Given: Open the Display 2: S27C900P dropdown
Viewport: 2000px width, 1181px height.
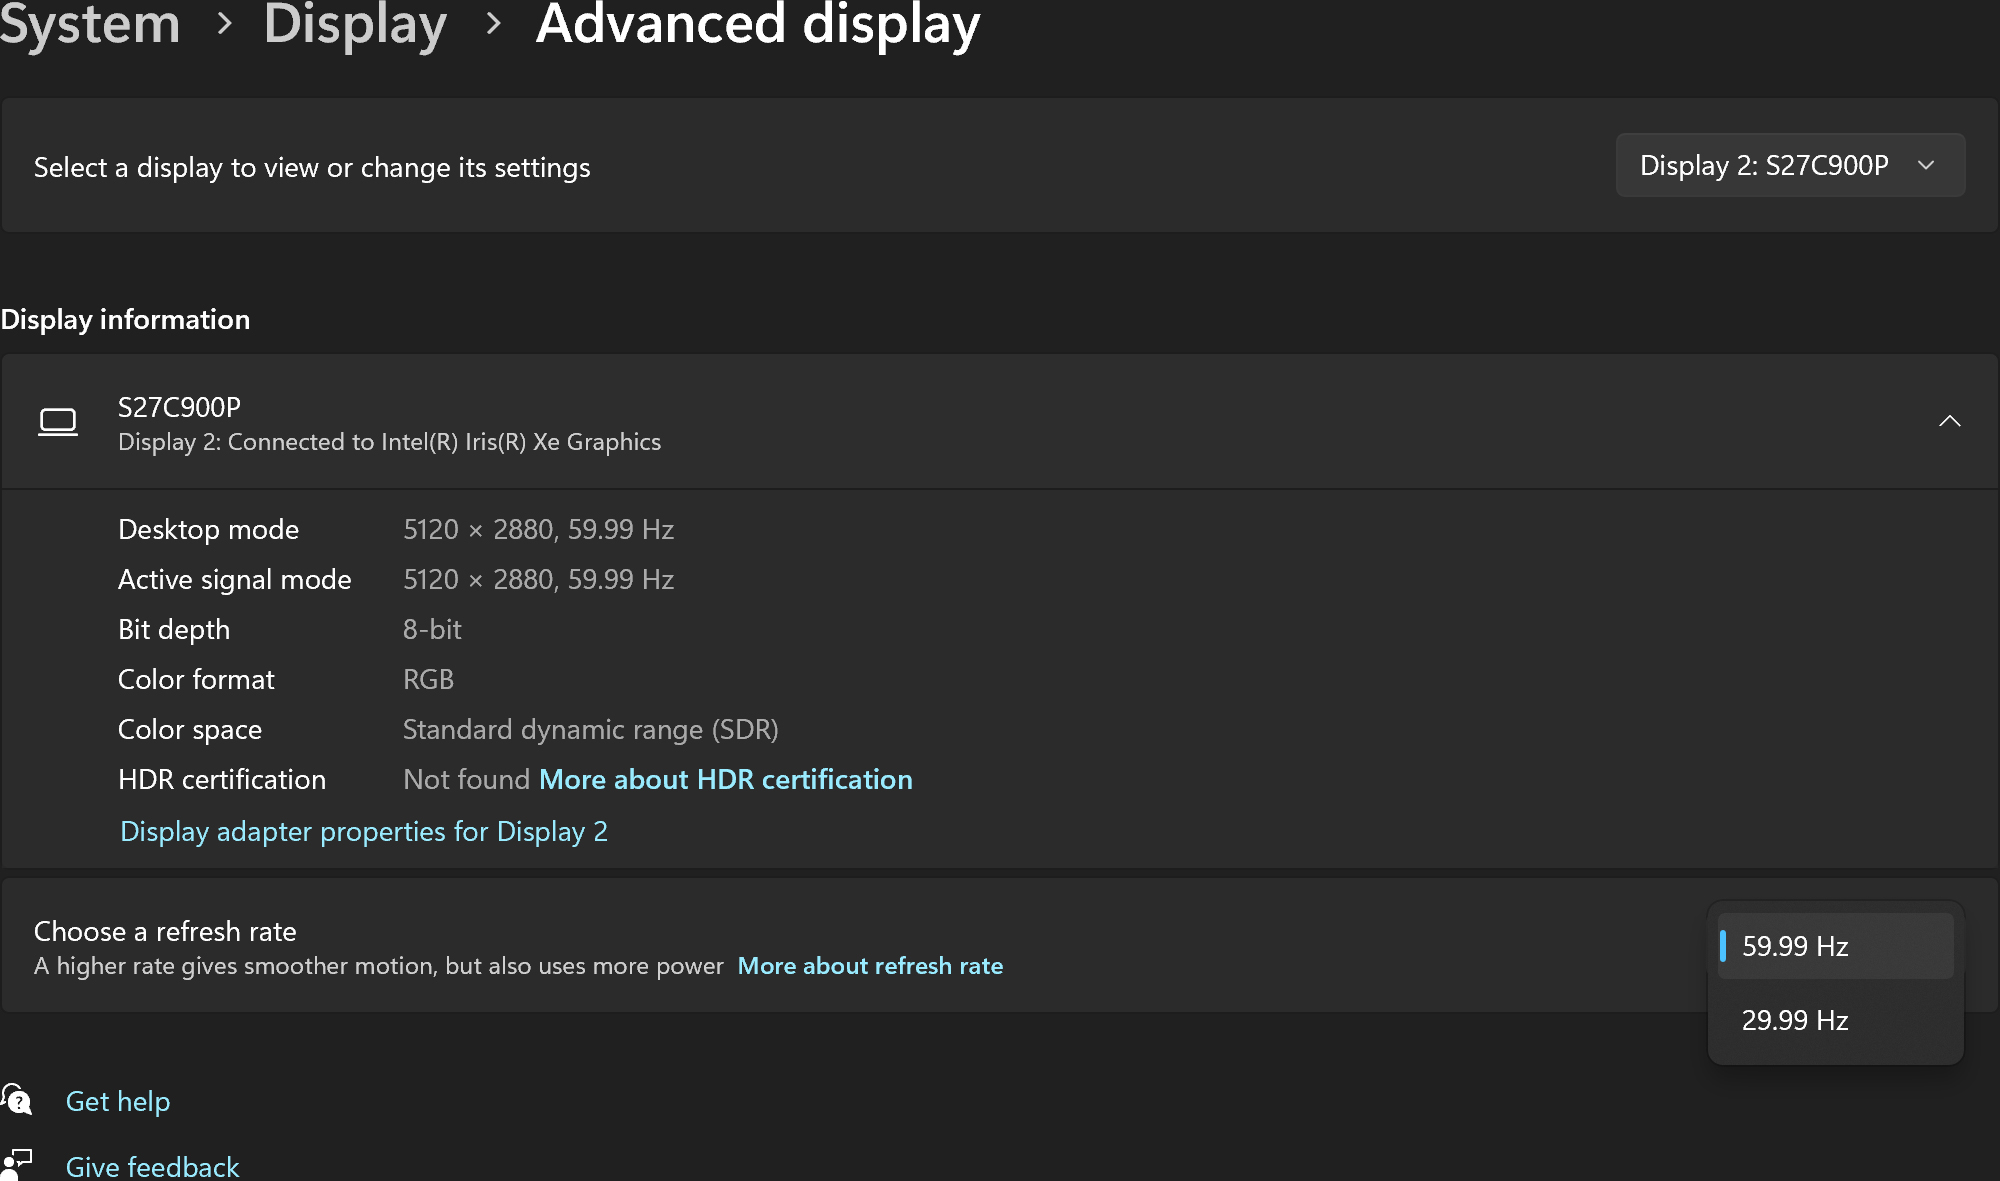Looking at the screenshot, I should [x=1790, y=165].
